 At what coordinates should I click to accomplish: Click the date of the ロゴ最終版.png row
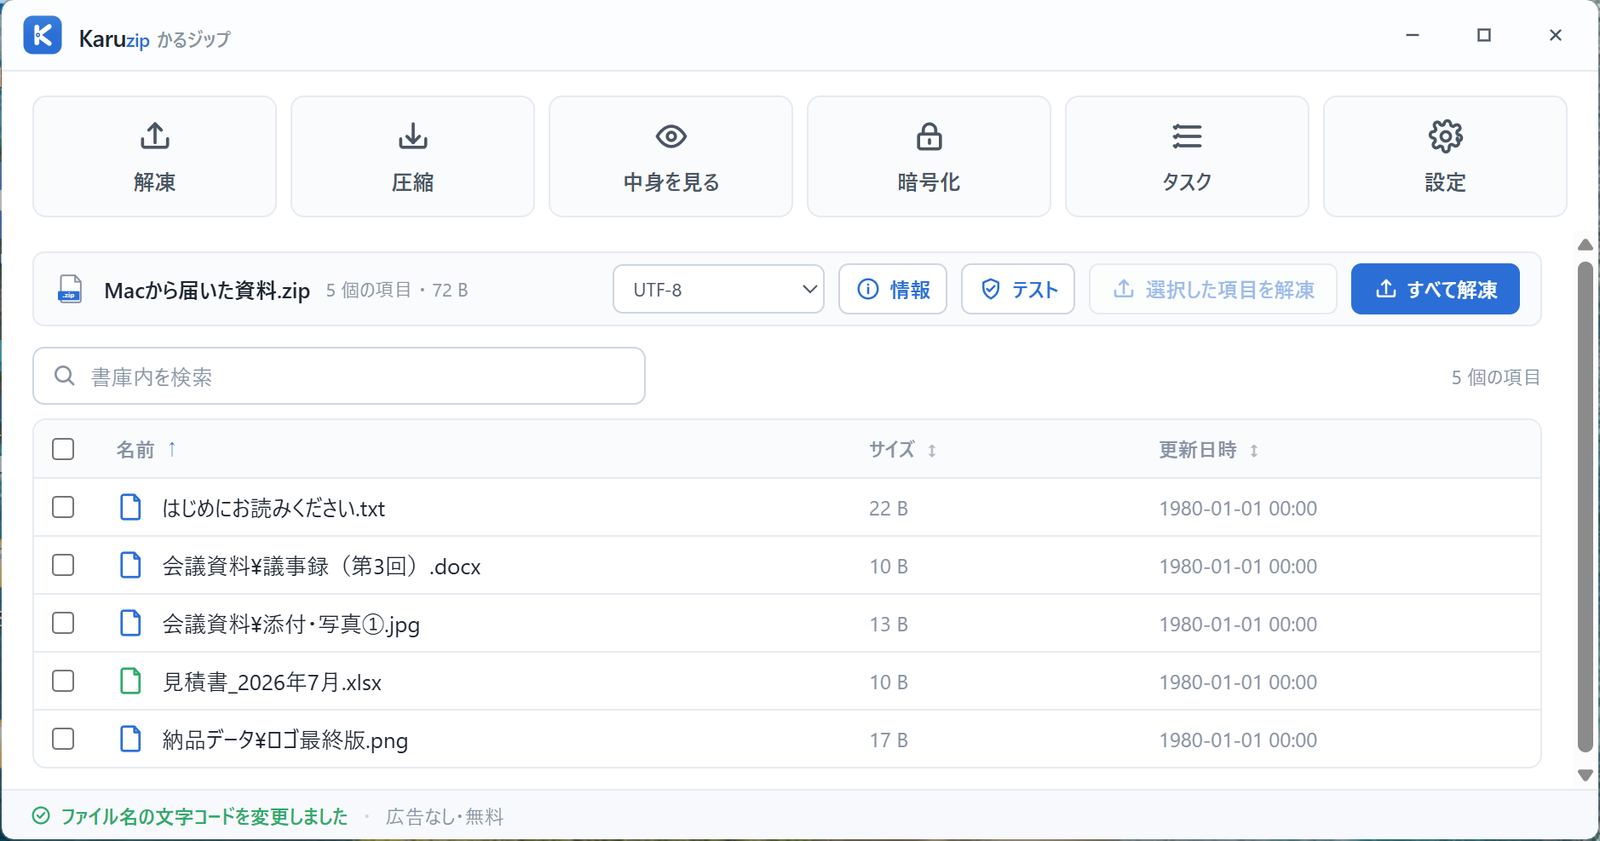coord(1238,740)
